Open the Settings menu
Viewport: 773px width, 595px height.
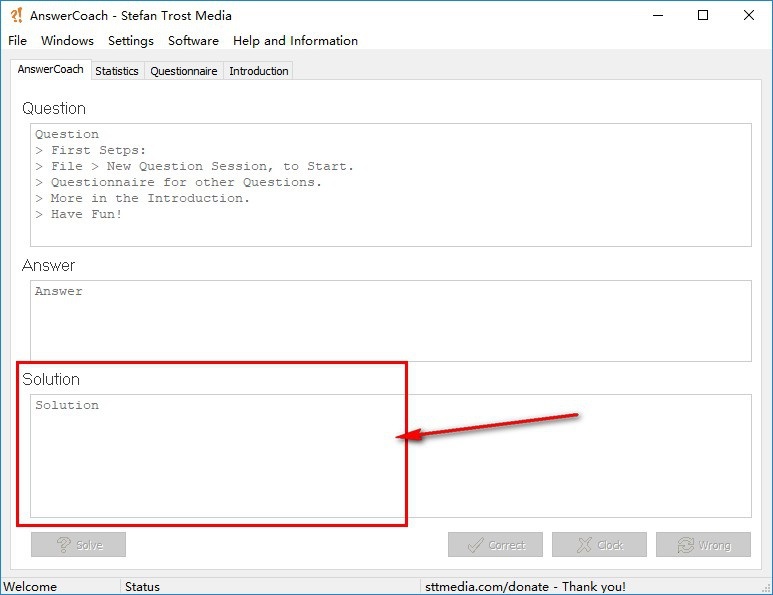[131, 40]
